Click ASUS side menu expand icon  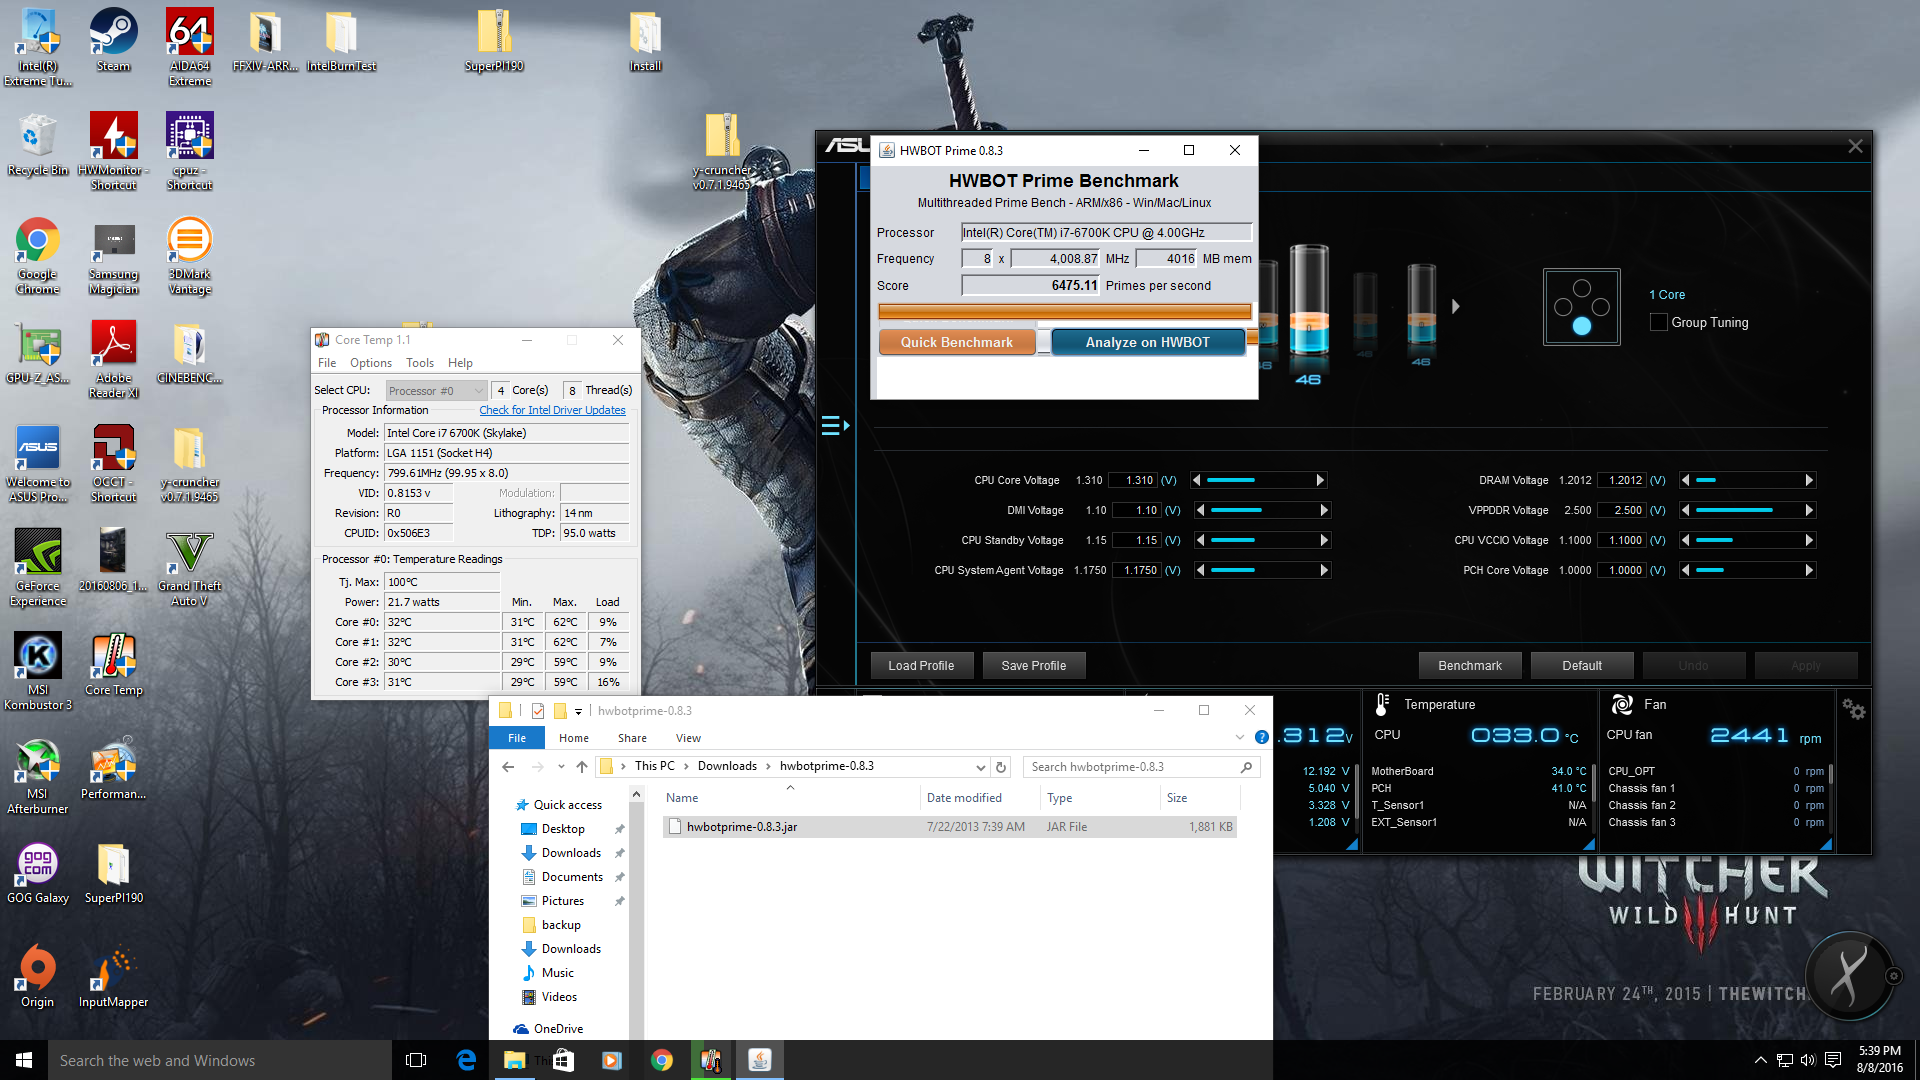835,426
